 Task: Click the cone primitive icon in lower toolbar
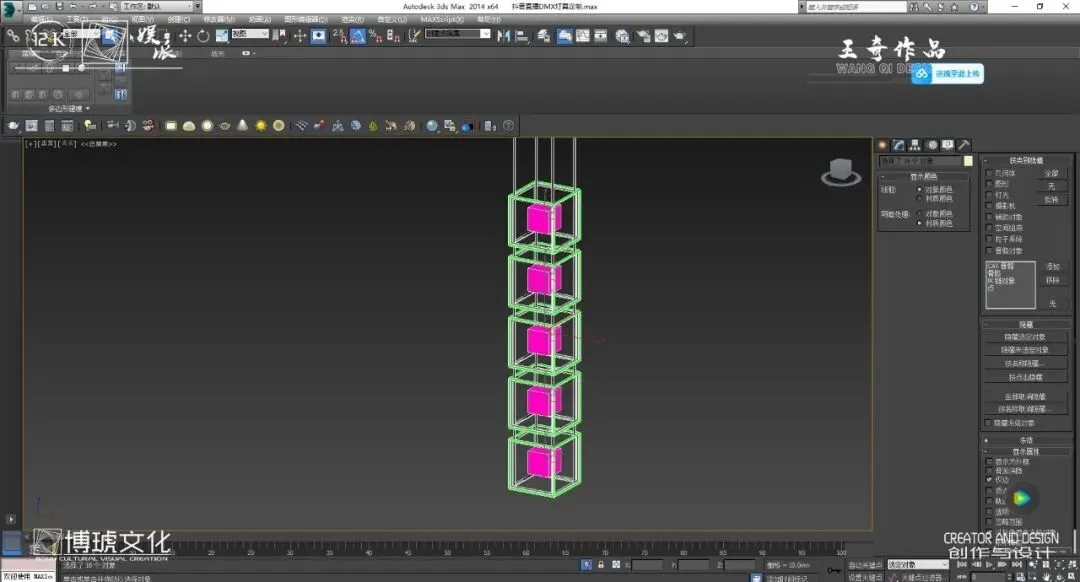point(242,125)
